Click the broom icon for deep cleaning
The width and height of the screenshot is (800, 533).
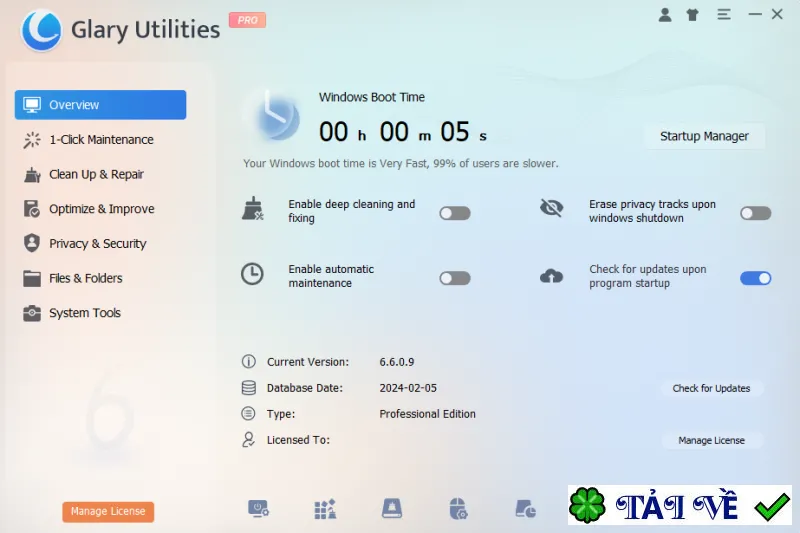point(253,209)
